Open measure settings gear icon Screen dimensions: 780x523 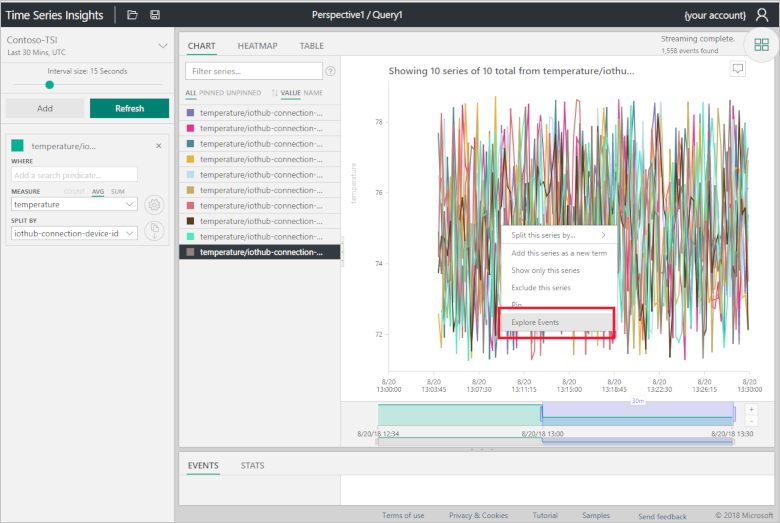(x=154, y=205)
